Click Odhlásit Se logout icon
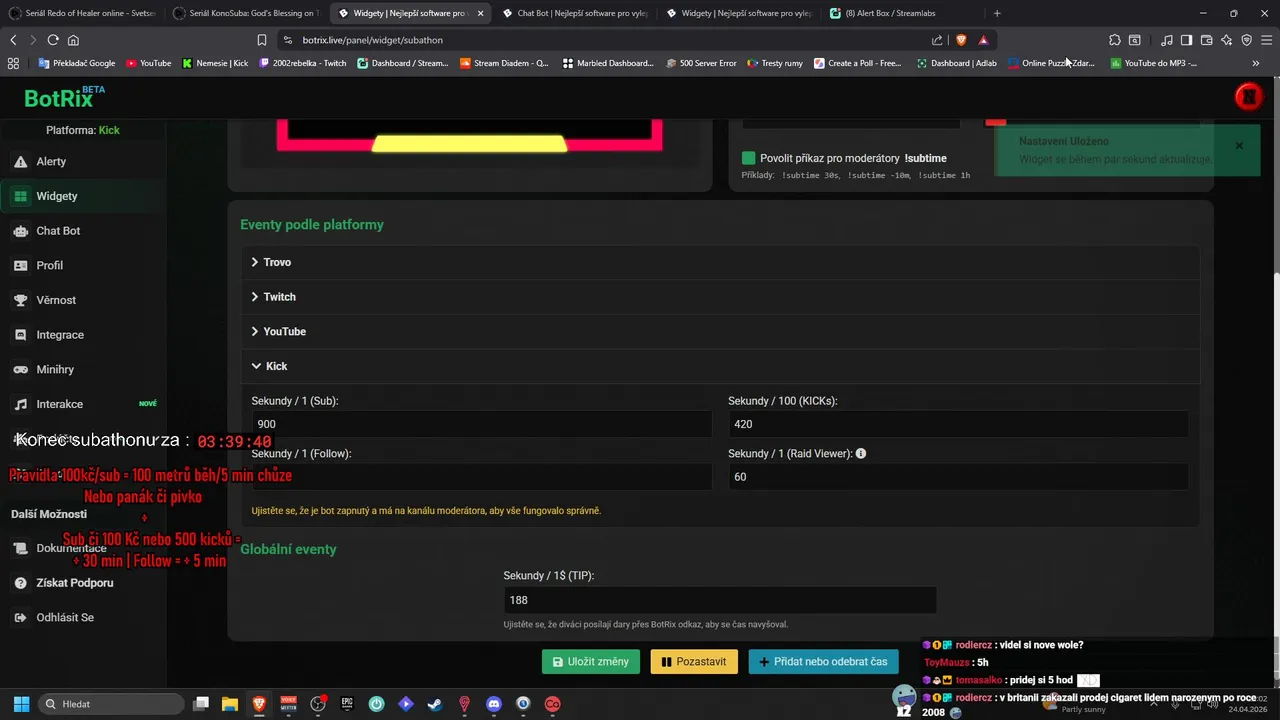 pos(20,617)
